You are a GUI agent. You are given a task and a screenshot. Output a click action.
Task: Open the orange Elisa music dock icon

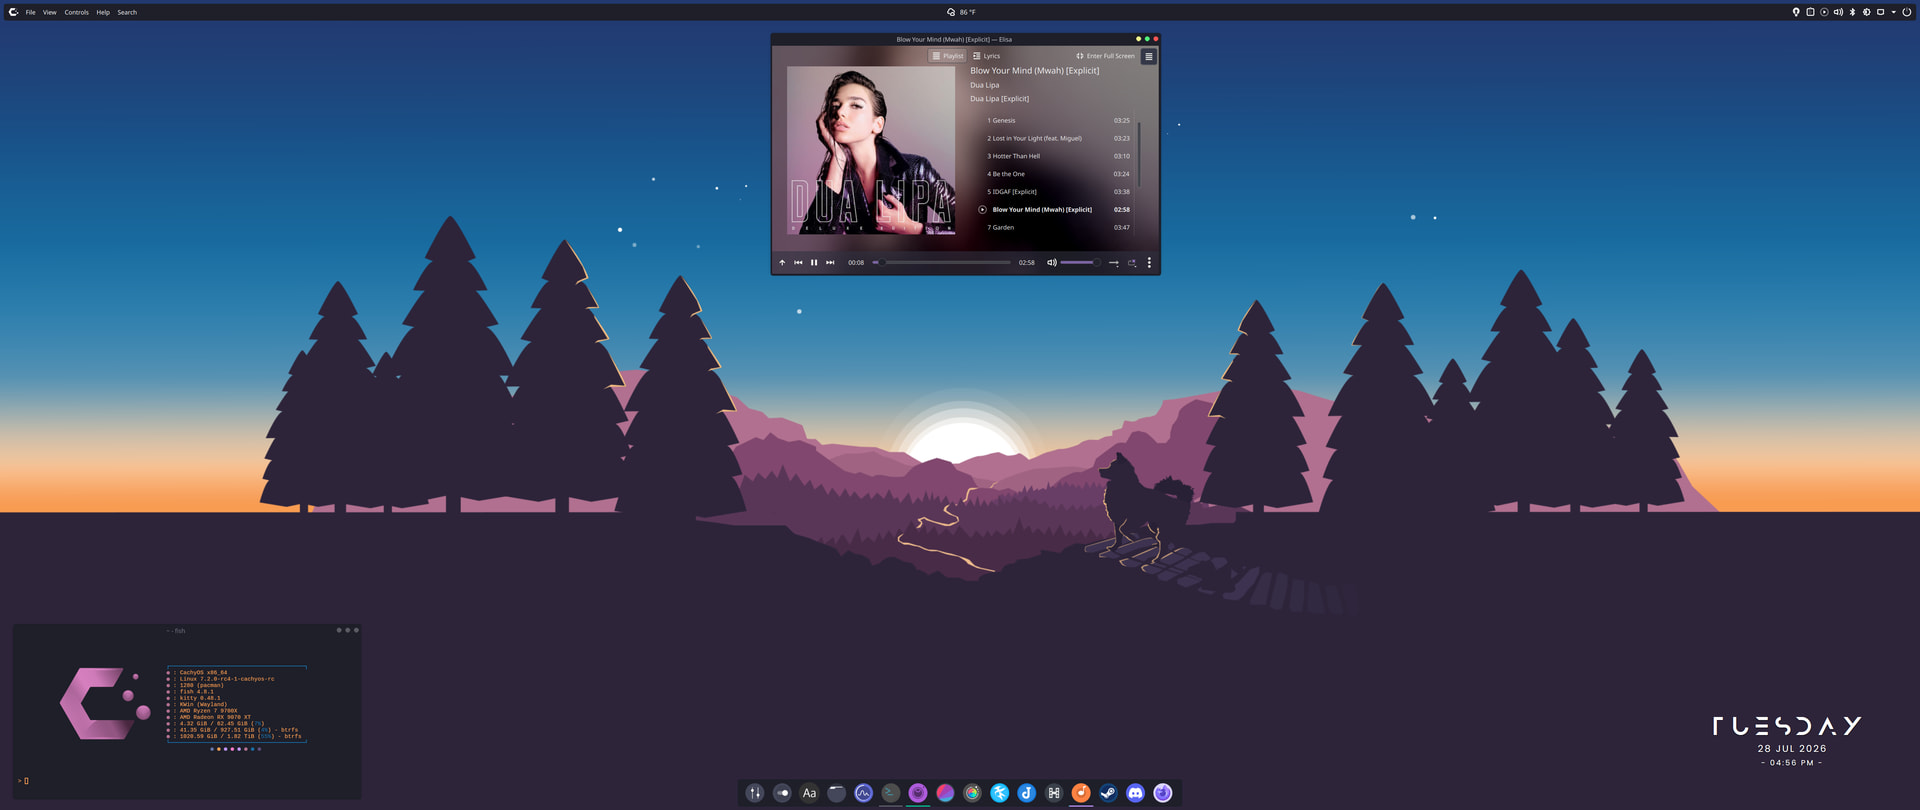tap(1081, 793)
